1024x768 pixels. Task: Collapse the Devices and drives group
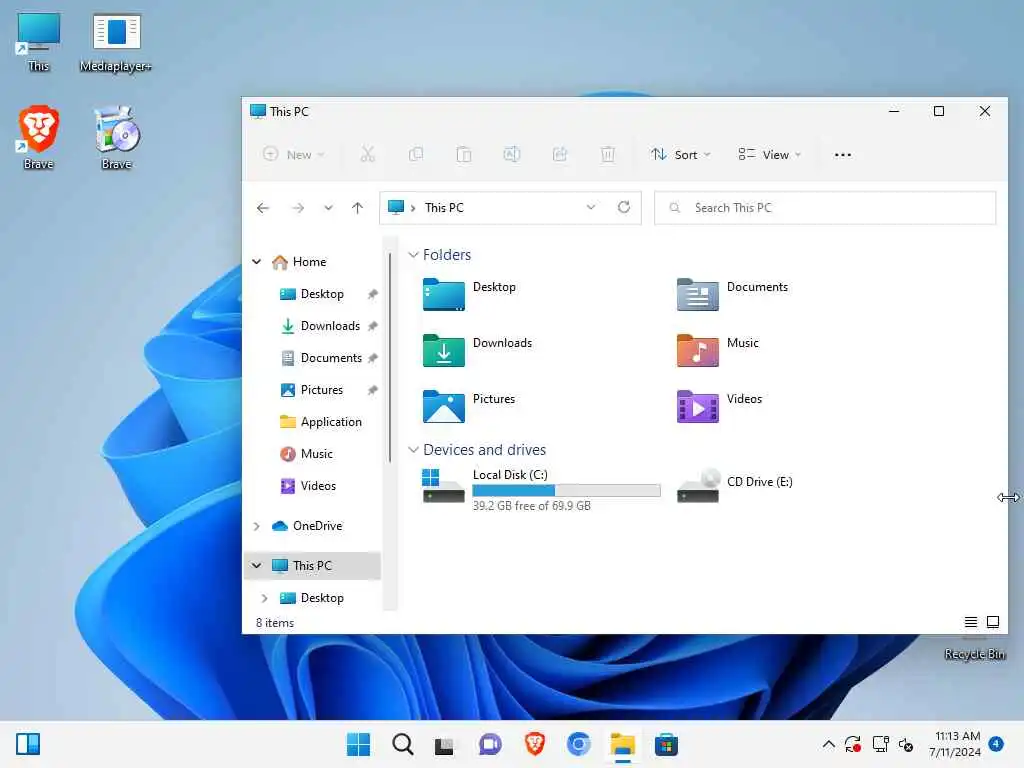point(413,450)
